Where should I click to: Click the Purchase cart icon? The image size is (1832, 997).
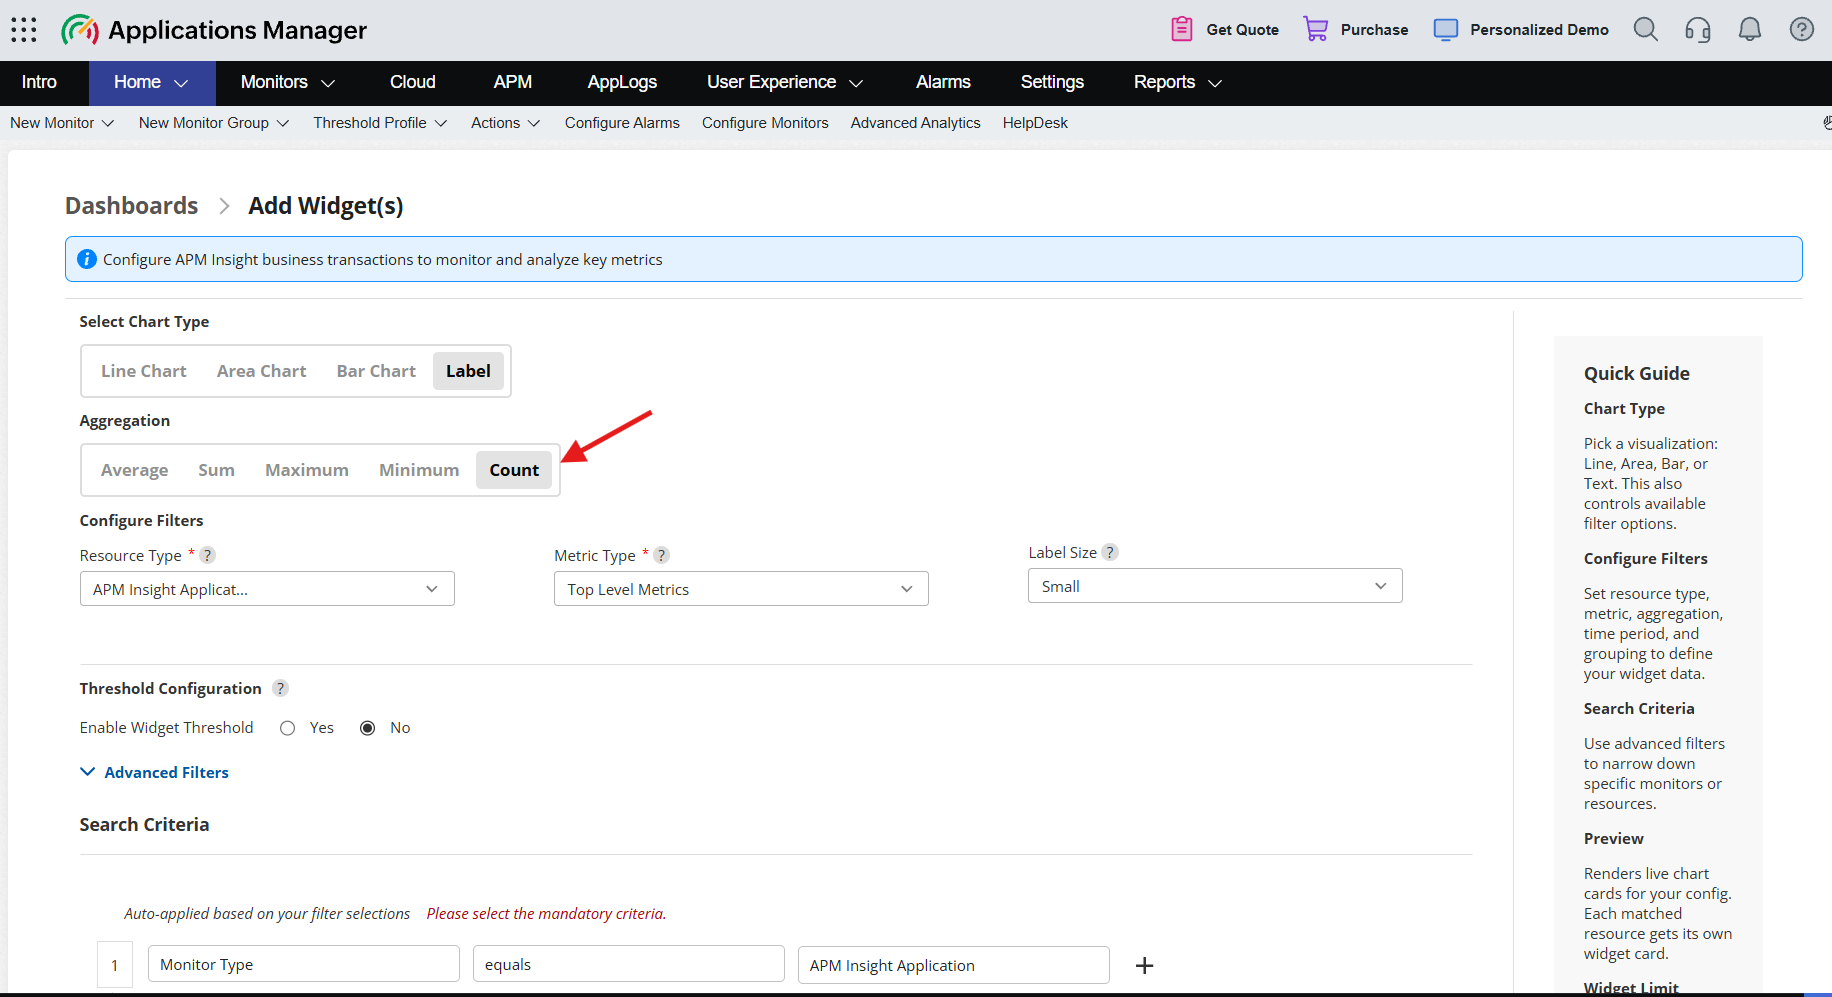coord(1316,29)
